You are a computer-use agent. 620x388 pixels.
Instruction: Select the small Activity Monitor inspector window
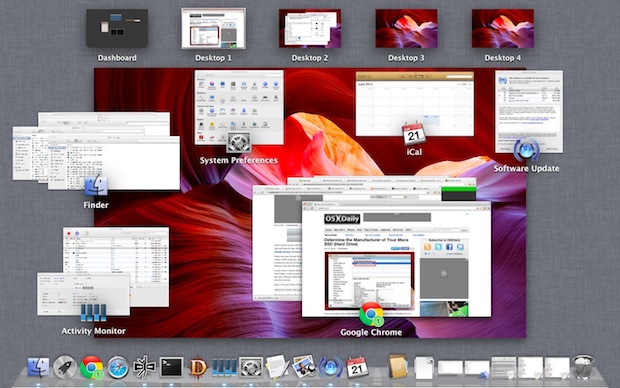point(83,294)
